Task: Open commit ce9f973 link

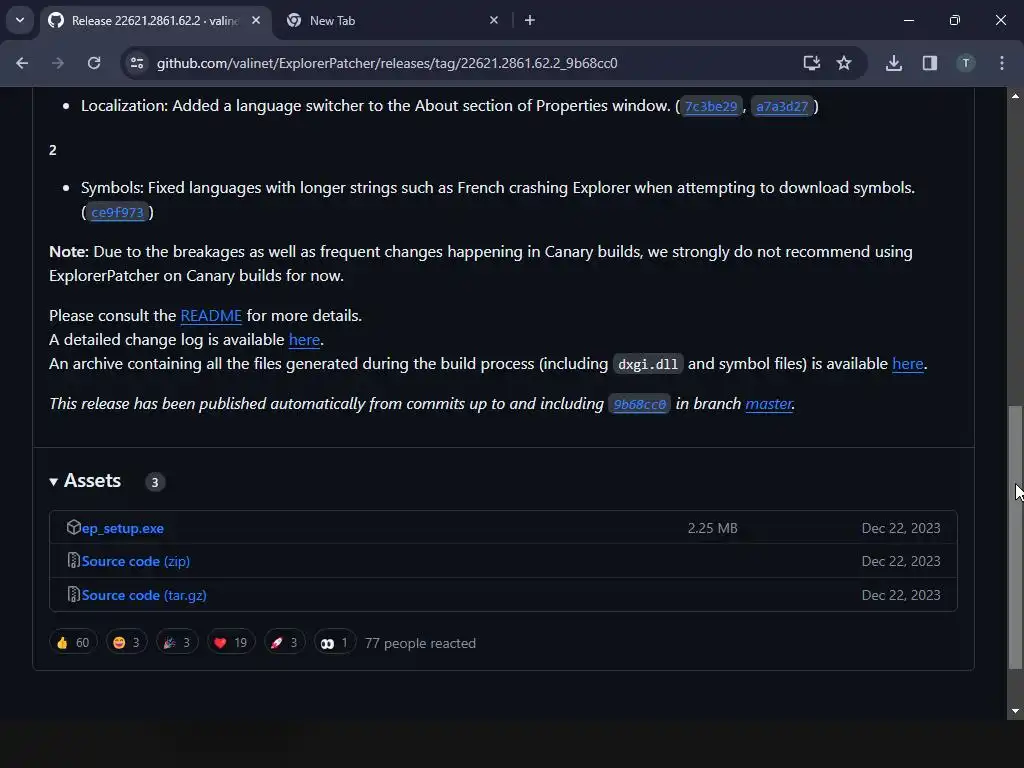Action: pos(117,212)
